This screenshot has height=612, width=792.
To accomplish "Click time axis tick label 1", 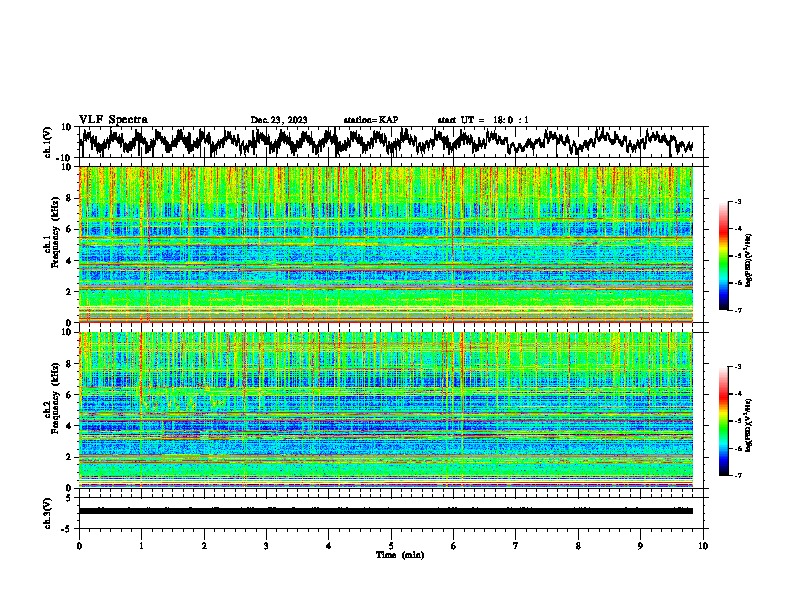I will pyautogui.click(x=141, y=546).
